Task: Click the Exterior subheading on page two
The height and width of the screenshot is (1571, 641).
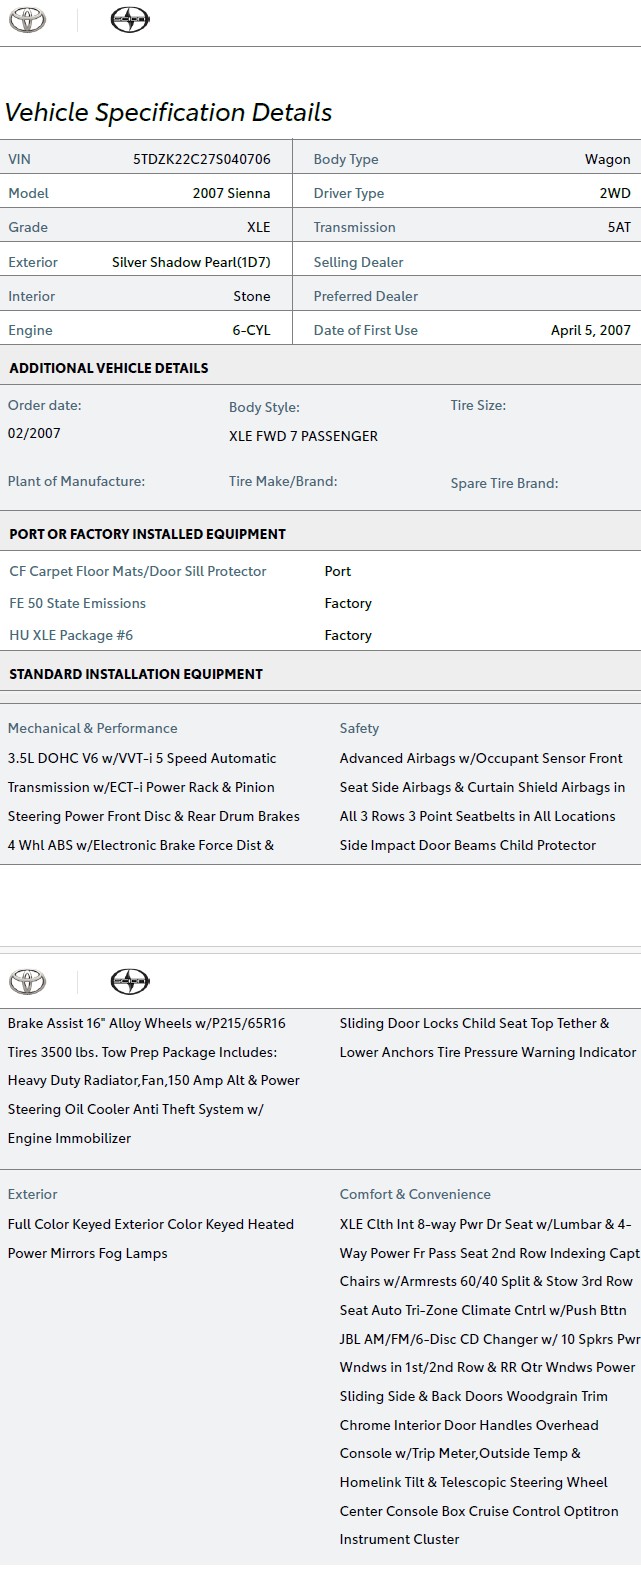Action: coord(32,1194)
